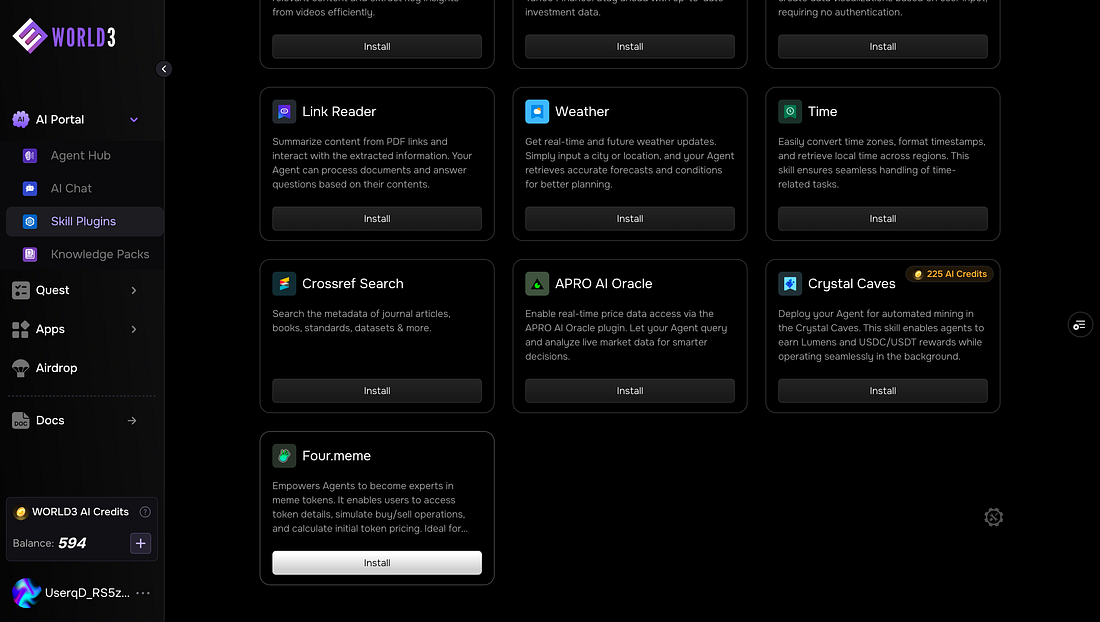The image size is (1100, 622).
Task: Open user account options ellipsis menu
Action: [143, 593]
